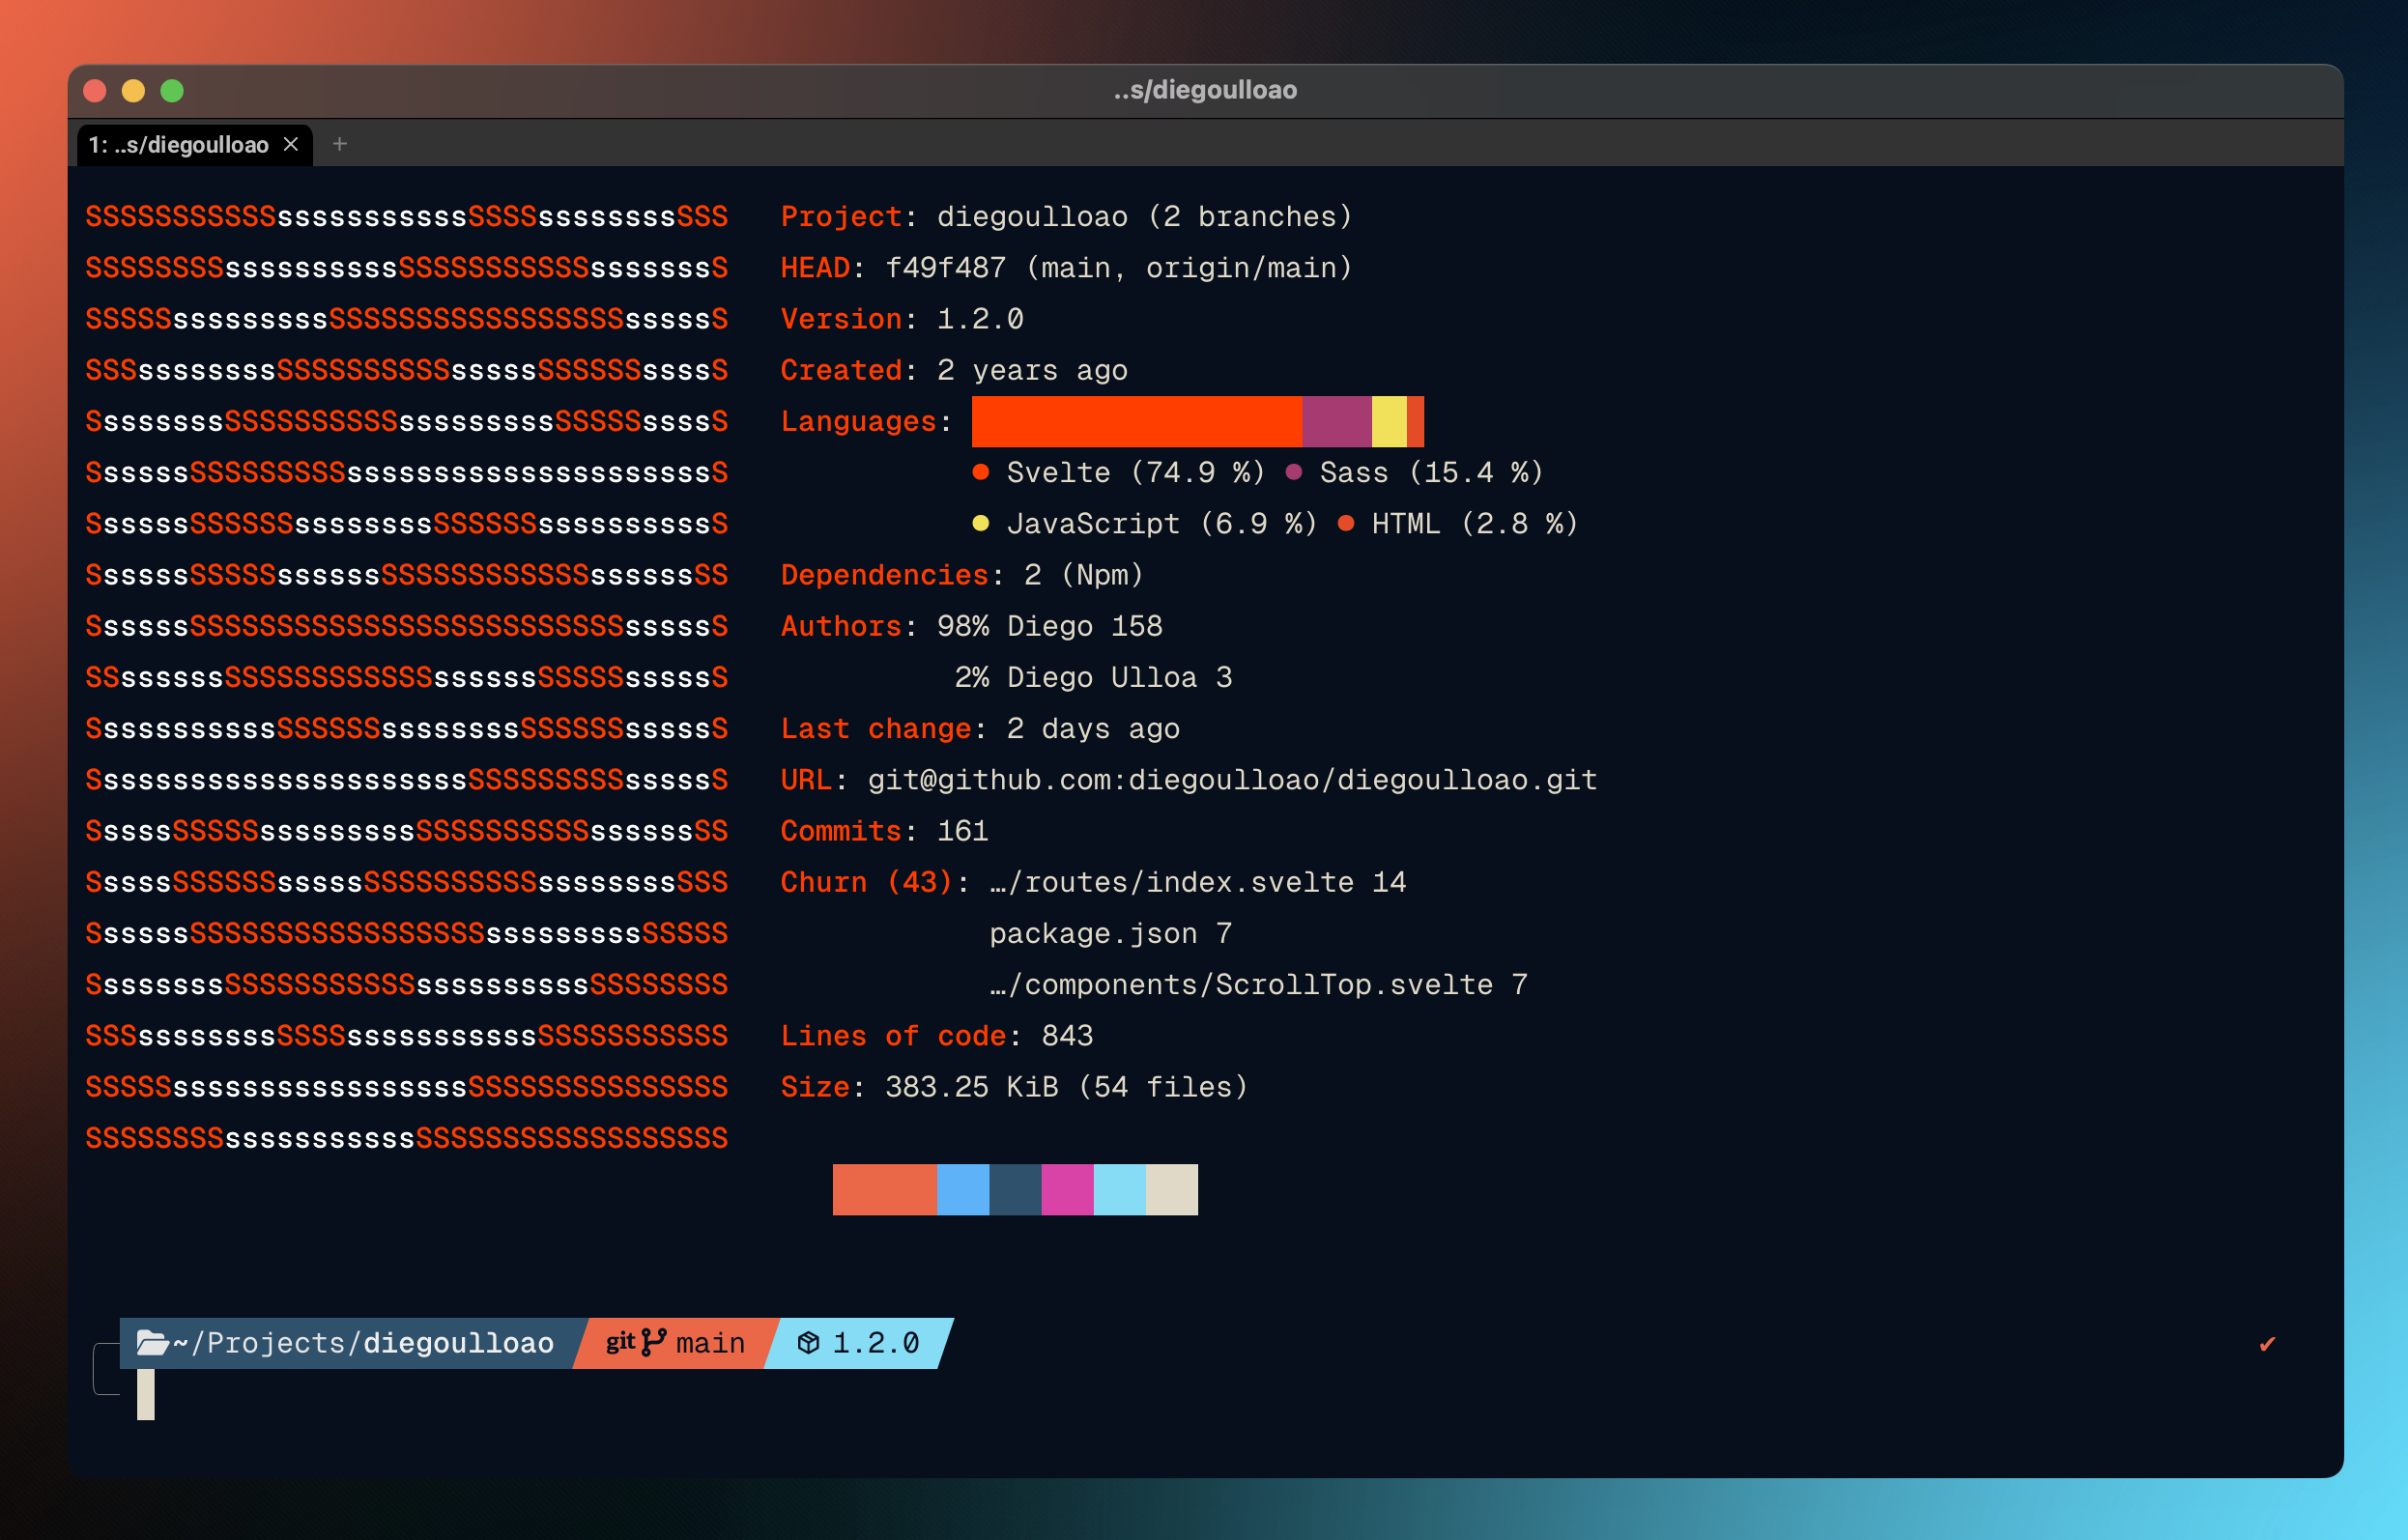Click the git branch icon in prompt

[x=653, y=1342]
